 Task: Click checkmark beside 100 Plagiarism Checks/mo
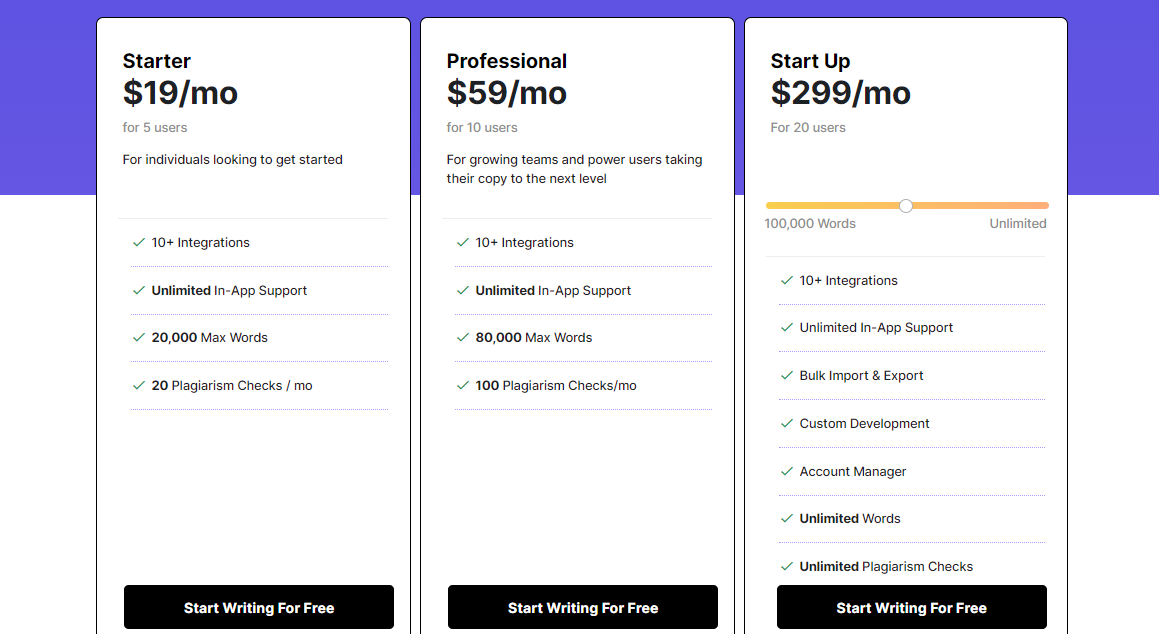tap(463, 385)
